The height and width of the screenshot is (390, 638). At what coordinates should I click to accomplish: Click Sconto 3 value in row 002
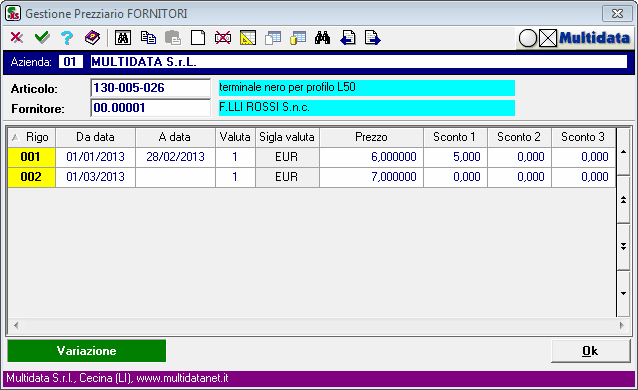(x=583, y=177)
